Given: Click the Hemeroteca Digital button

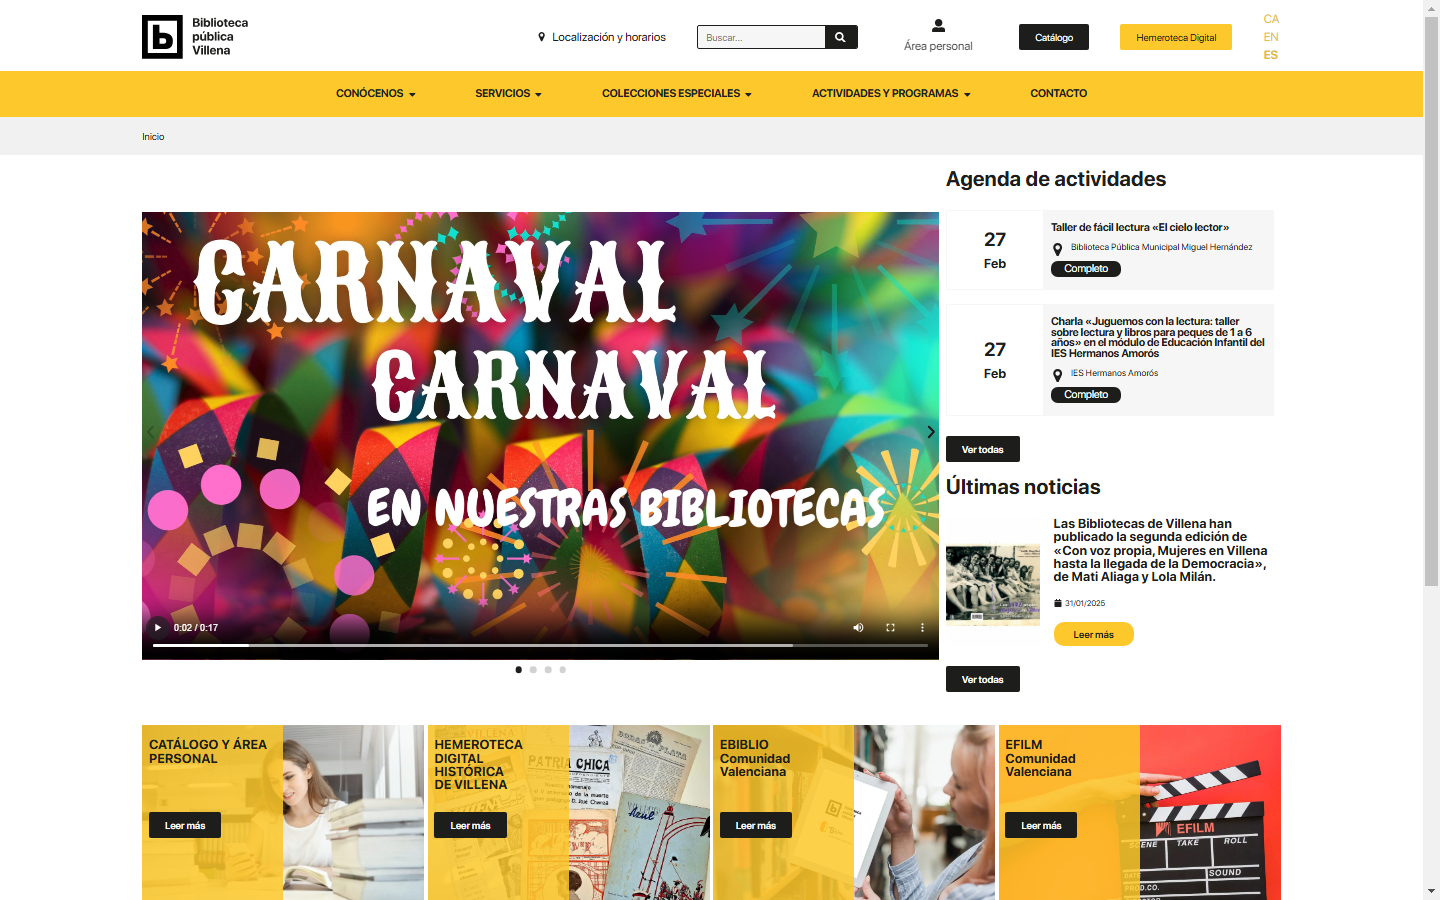Looking at the screenshot, I should click(x=1176, y=37).
